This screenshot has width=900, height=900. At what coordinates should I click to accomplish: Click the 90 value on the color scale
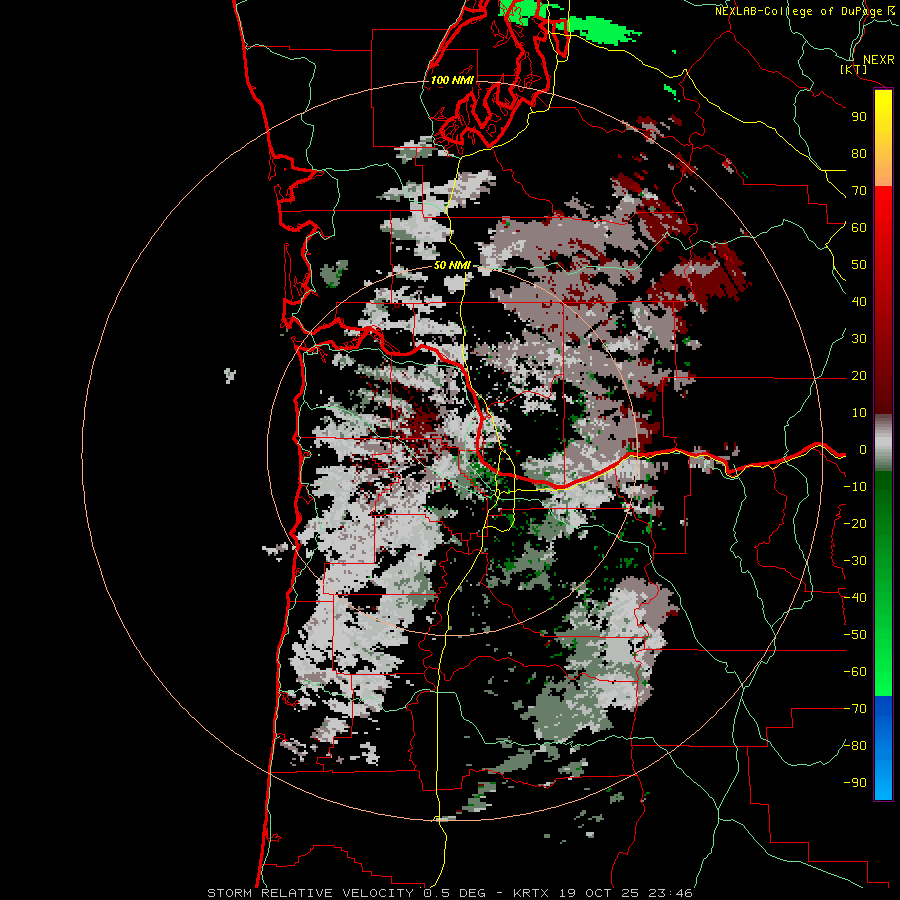pos(859,117)
